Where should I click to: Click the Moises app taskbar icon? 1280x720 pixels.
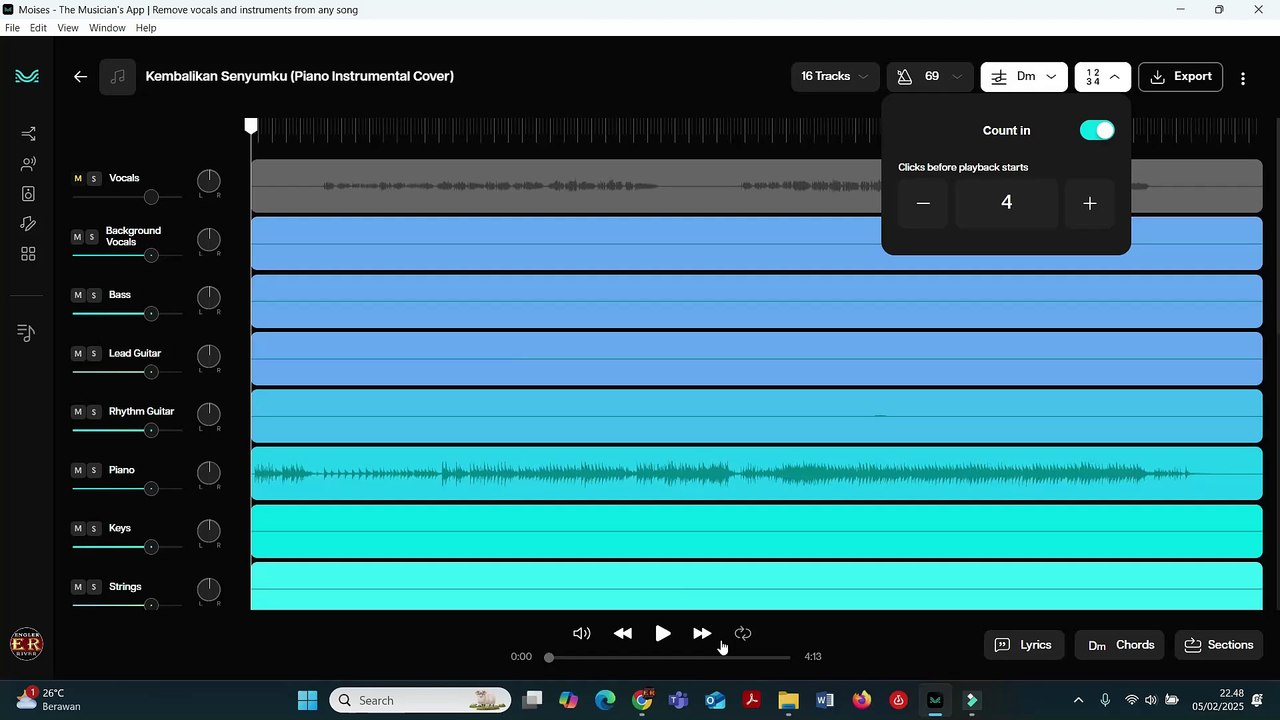[935, 700]
